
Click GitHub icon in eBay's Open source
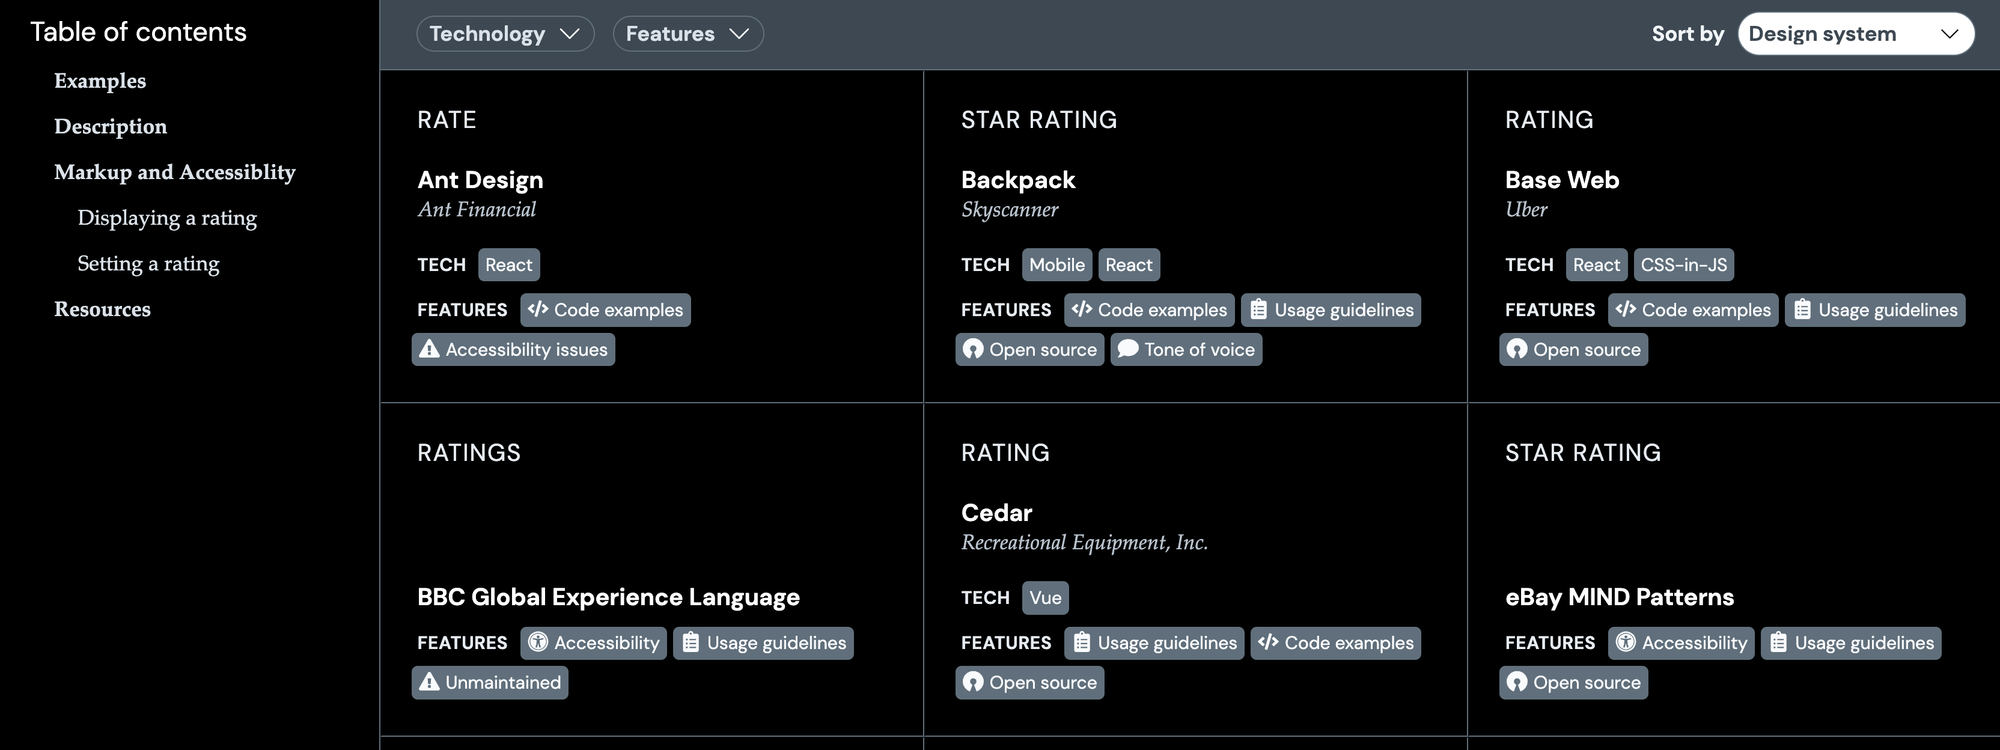coord(1517,682)
